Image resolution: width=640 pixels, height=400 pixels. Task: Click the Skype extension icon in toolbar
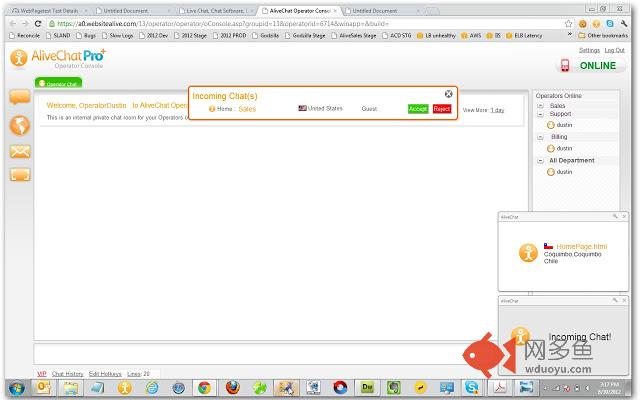pyautogui.click(x=610, y=24)
